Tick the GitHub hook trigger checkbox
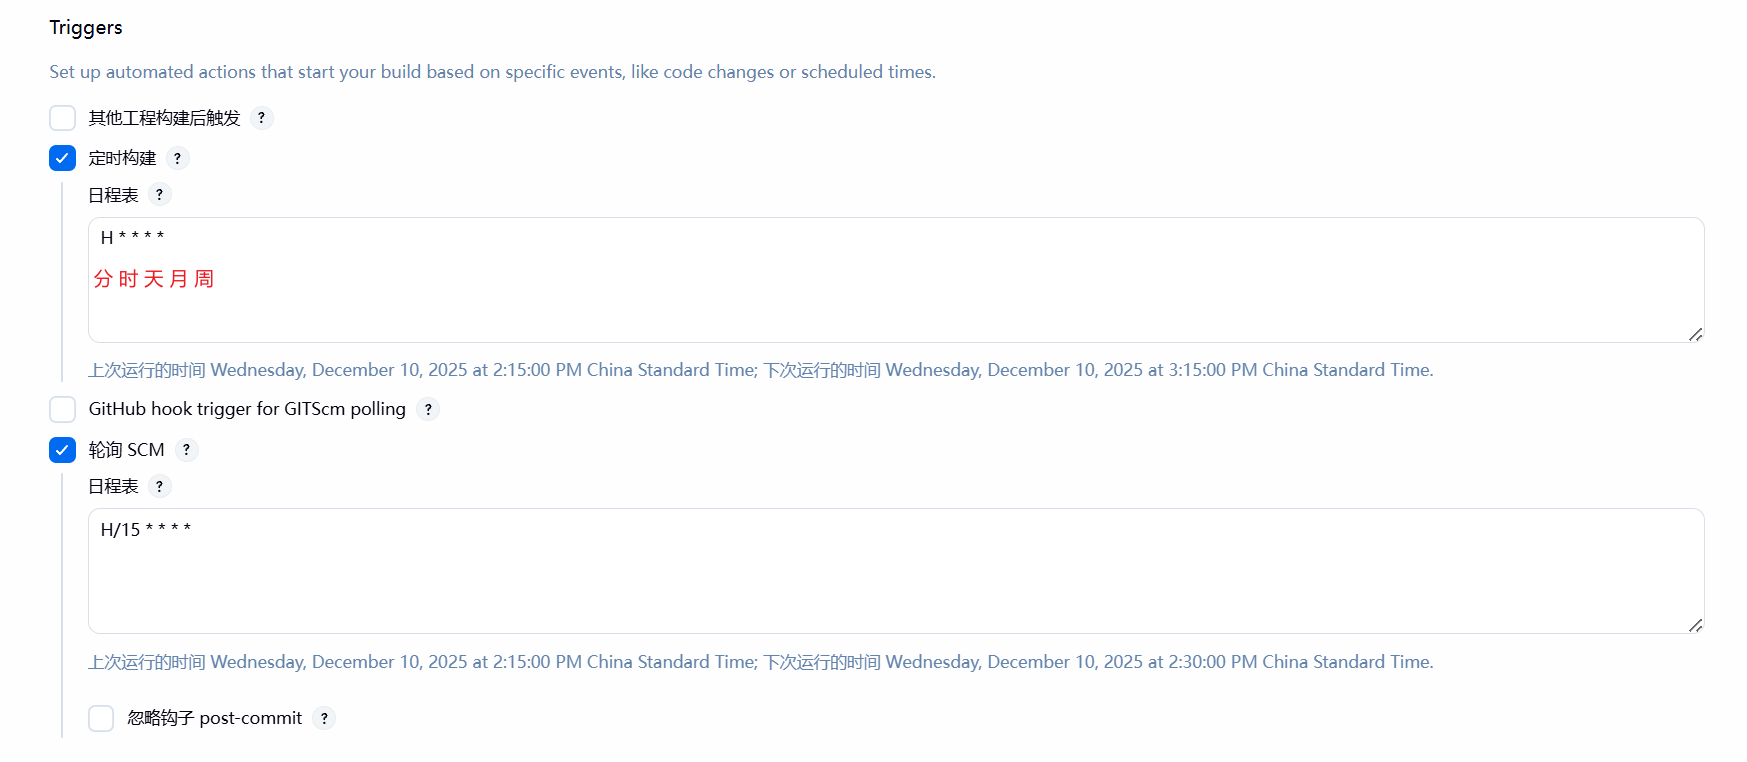 click(63, 409)
